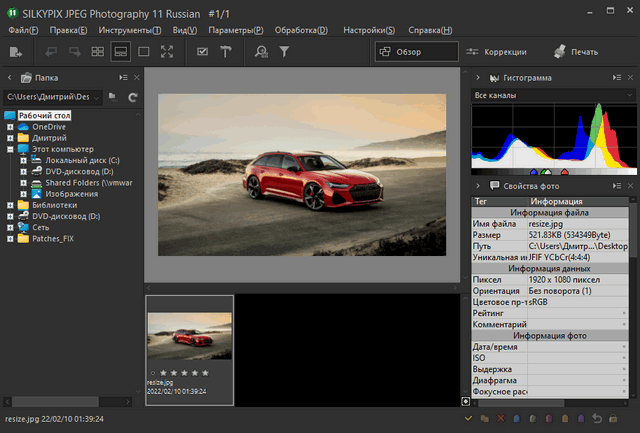Click the parent folder up icon
Screen dimensions: 640x433
[x=112, y=97]
